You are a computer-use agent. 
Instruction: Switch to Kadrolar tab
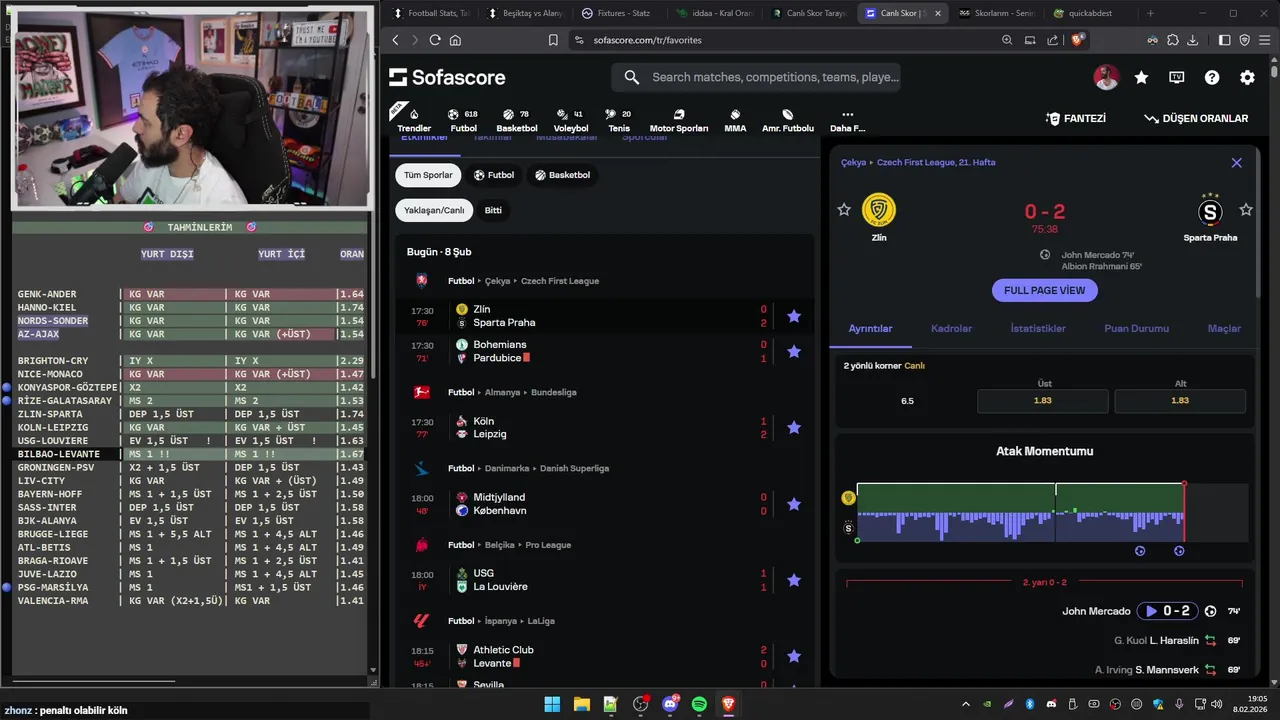pos(951,328)
